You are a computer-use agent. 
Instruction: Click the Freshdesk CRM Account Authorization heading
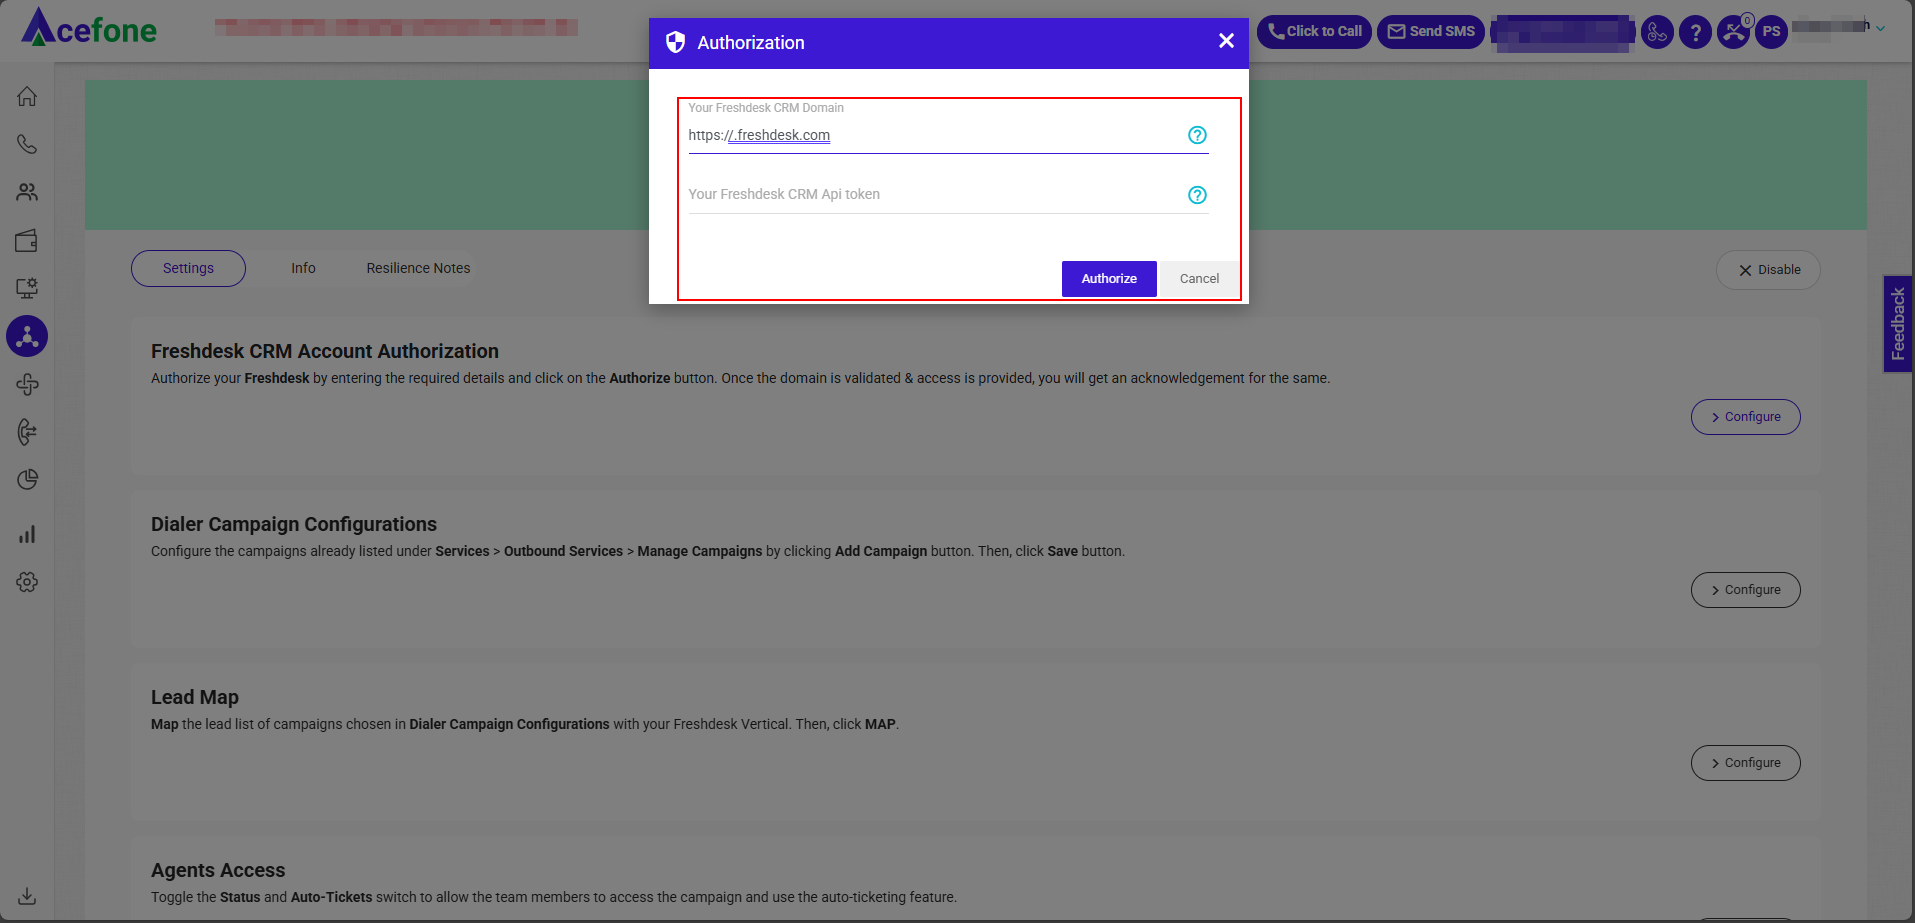325,351
